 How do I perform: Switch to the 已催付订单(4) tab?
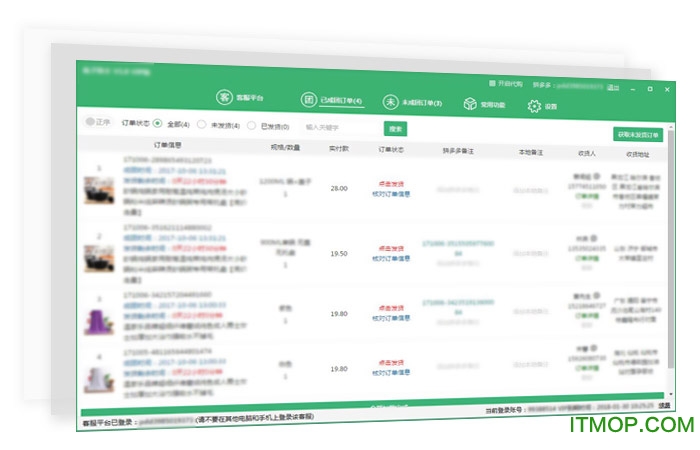(x=342, y=101)
